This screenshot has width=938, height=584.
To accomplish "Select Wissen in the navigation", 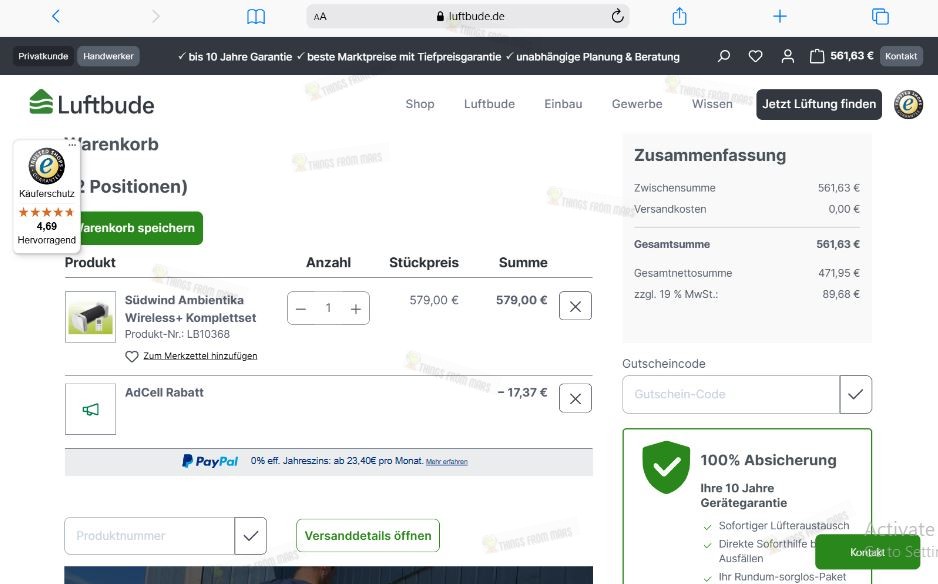I will pos(712,104).
